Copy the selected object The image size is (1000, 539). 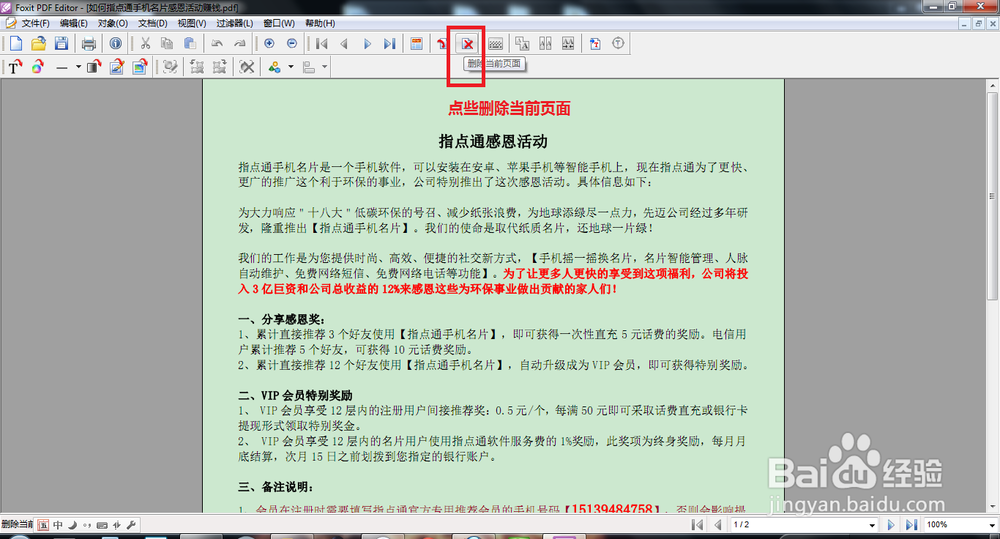click(167, 43)
